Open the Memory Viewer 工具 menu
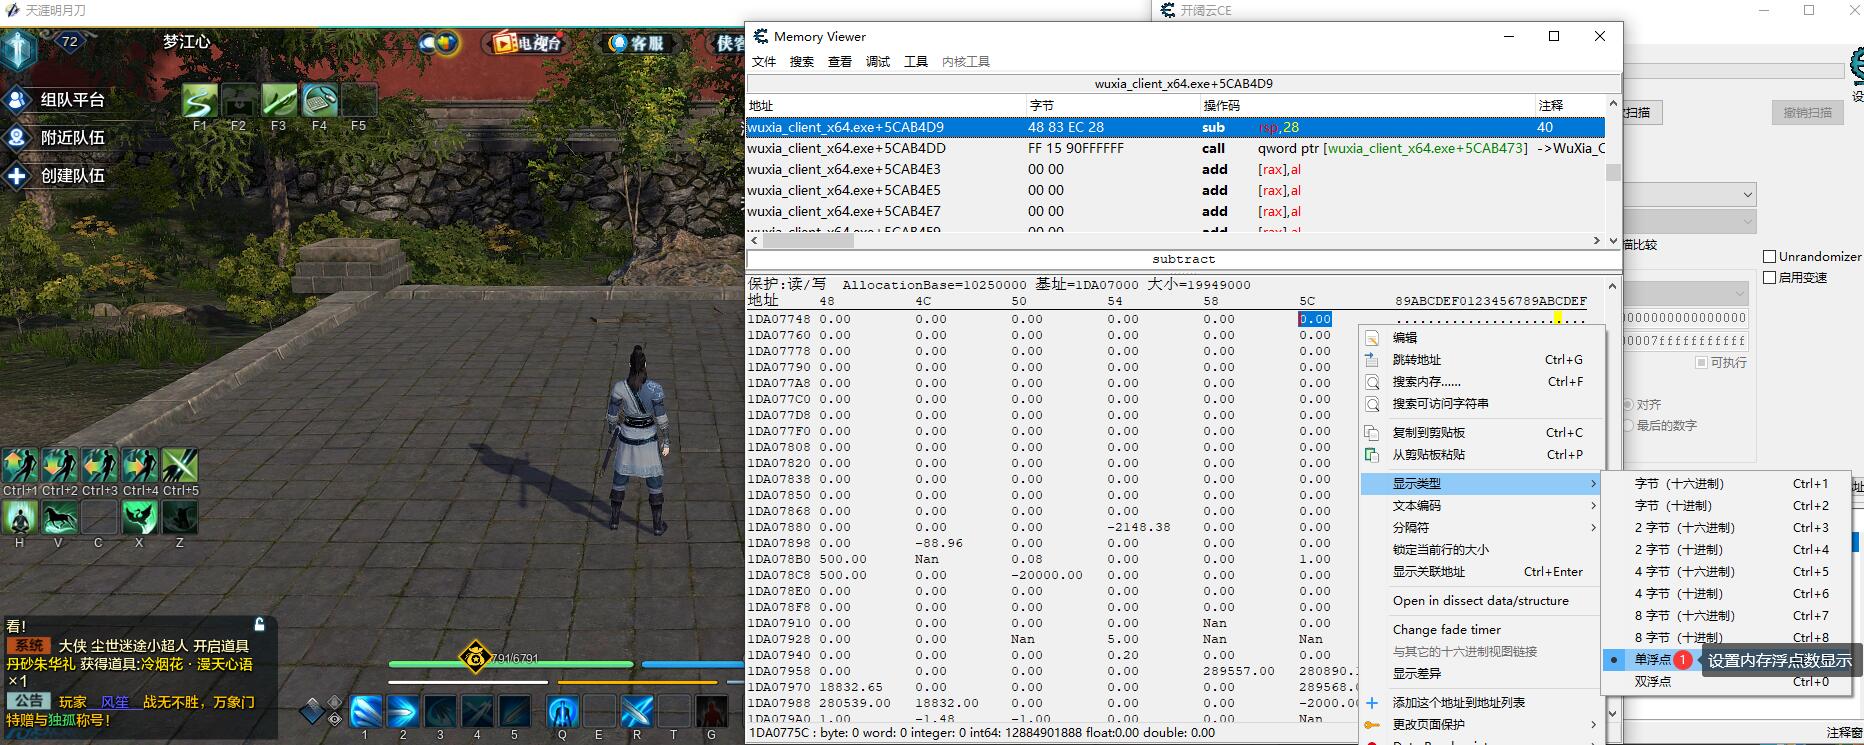The height and width of the screenshot is (745, 1864). [x=916, y=62]
